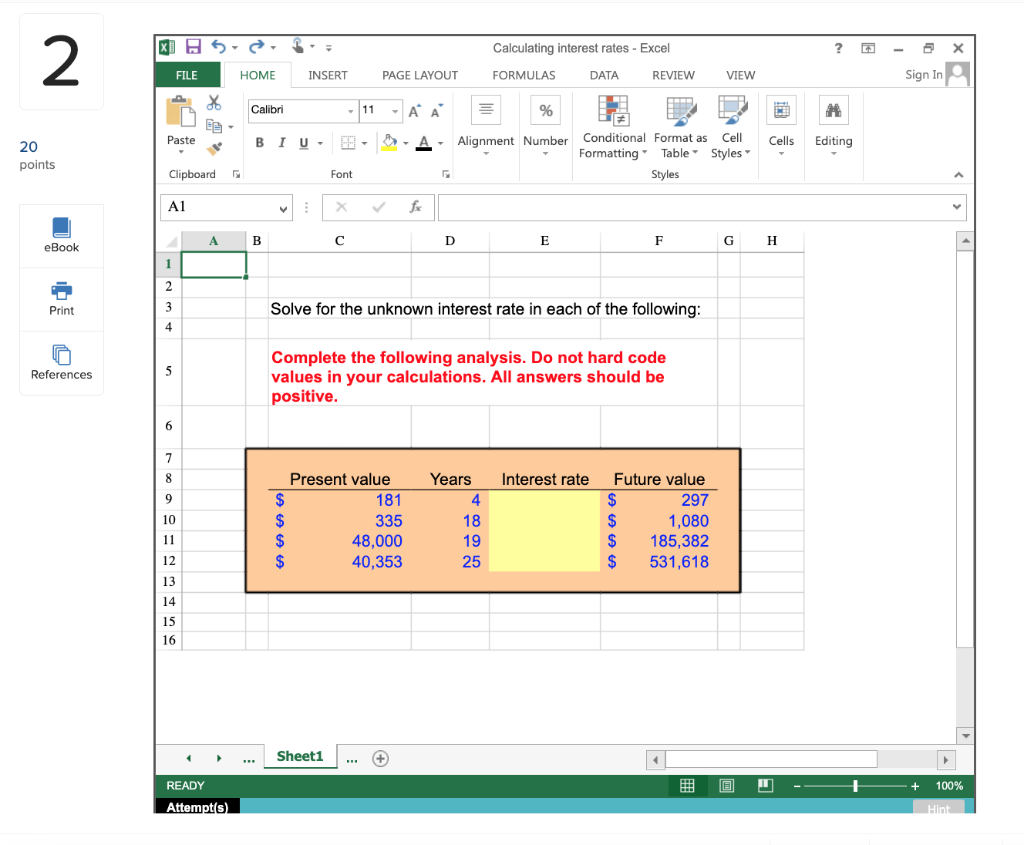The width and height of the screenshot is (1024, 845).
Task: Click the Redo arrow icon
Action: tap(257, 47)
